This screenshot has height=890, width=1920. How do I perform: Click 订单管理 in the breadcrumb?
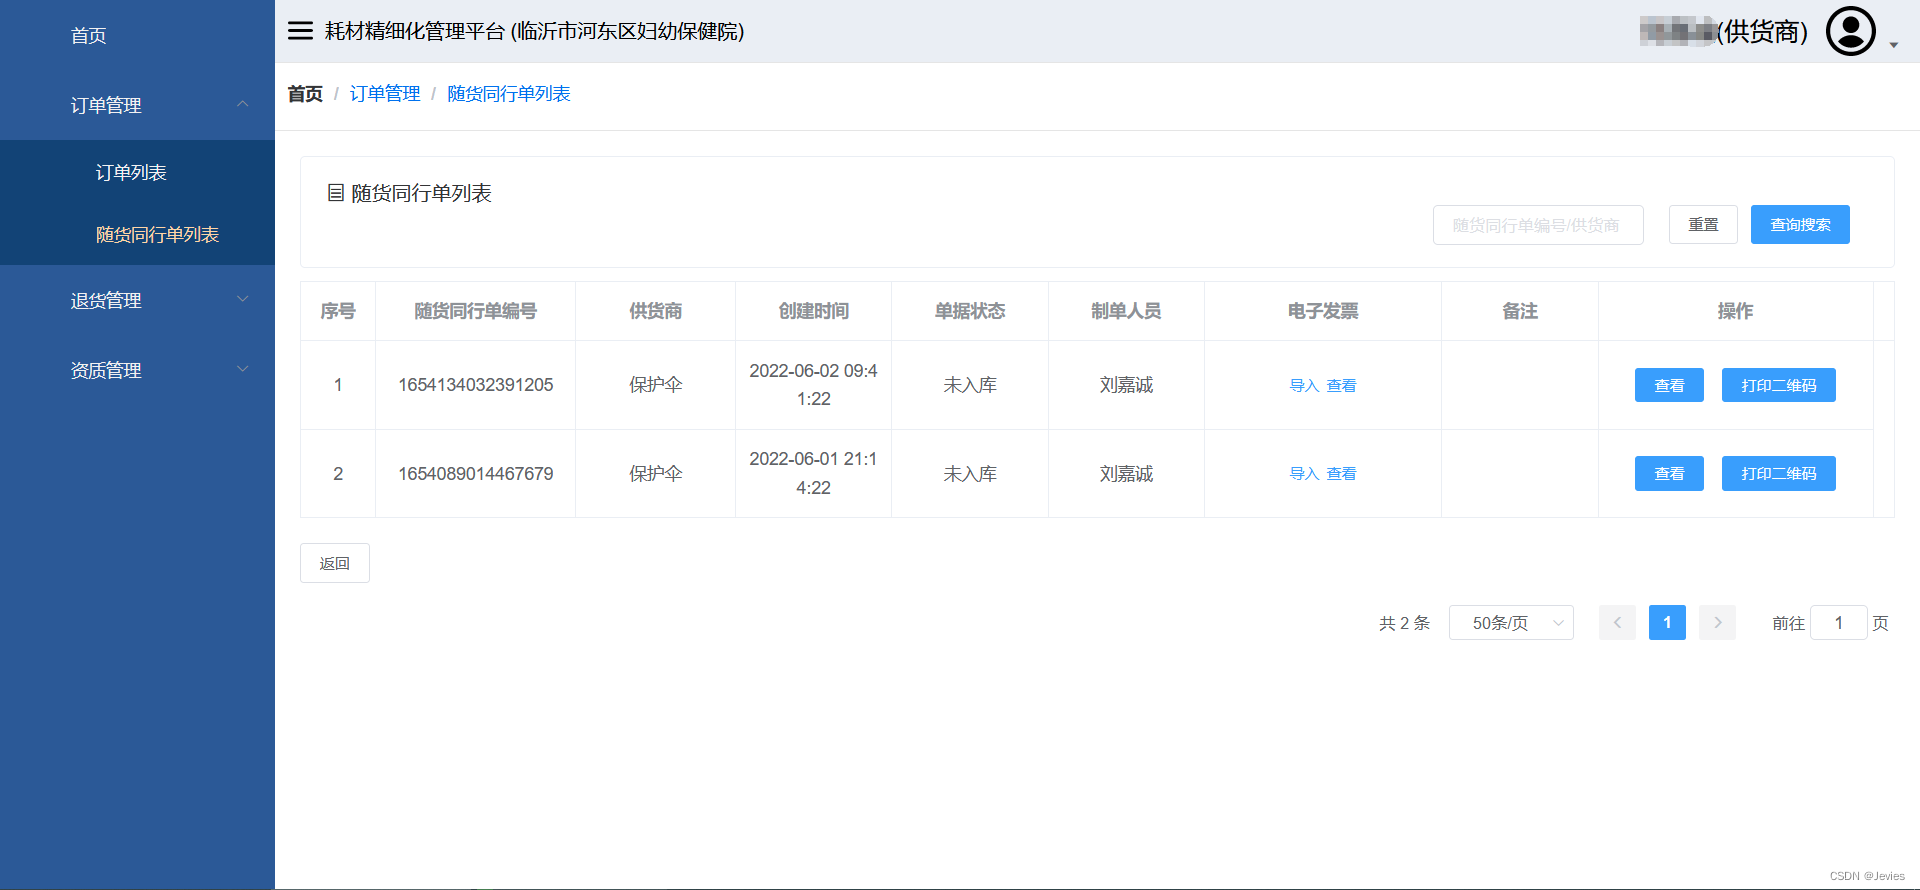tap(385, 94)
